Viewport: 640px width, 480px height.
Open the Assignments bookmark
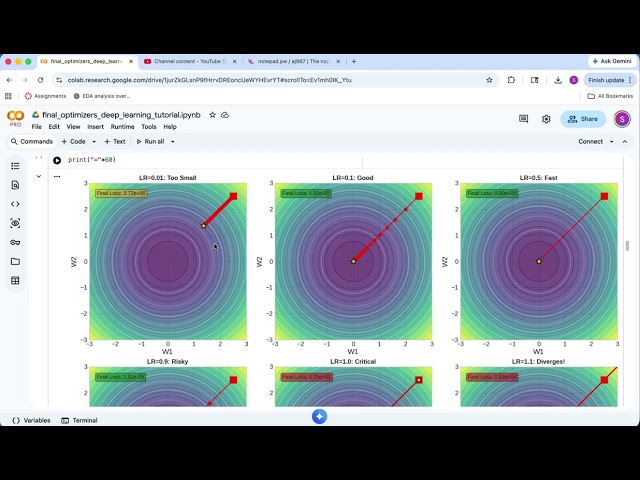tap(45, 96)
